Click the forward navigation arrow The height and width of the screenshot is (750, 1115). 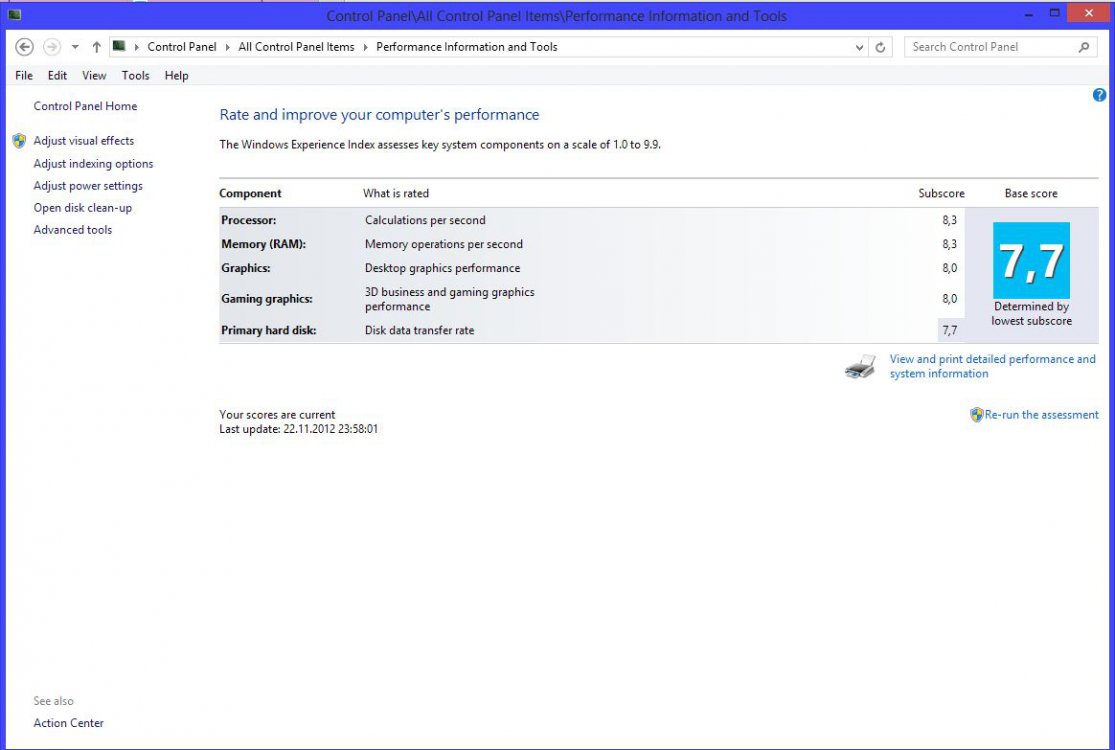tap(52, 47)
